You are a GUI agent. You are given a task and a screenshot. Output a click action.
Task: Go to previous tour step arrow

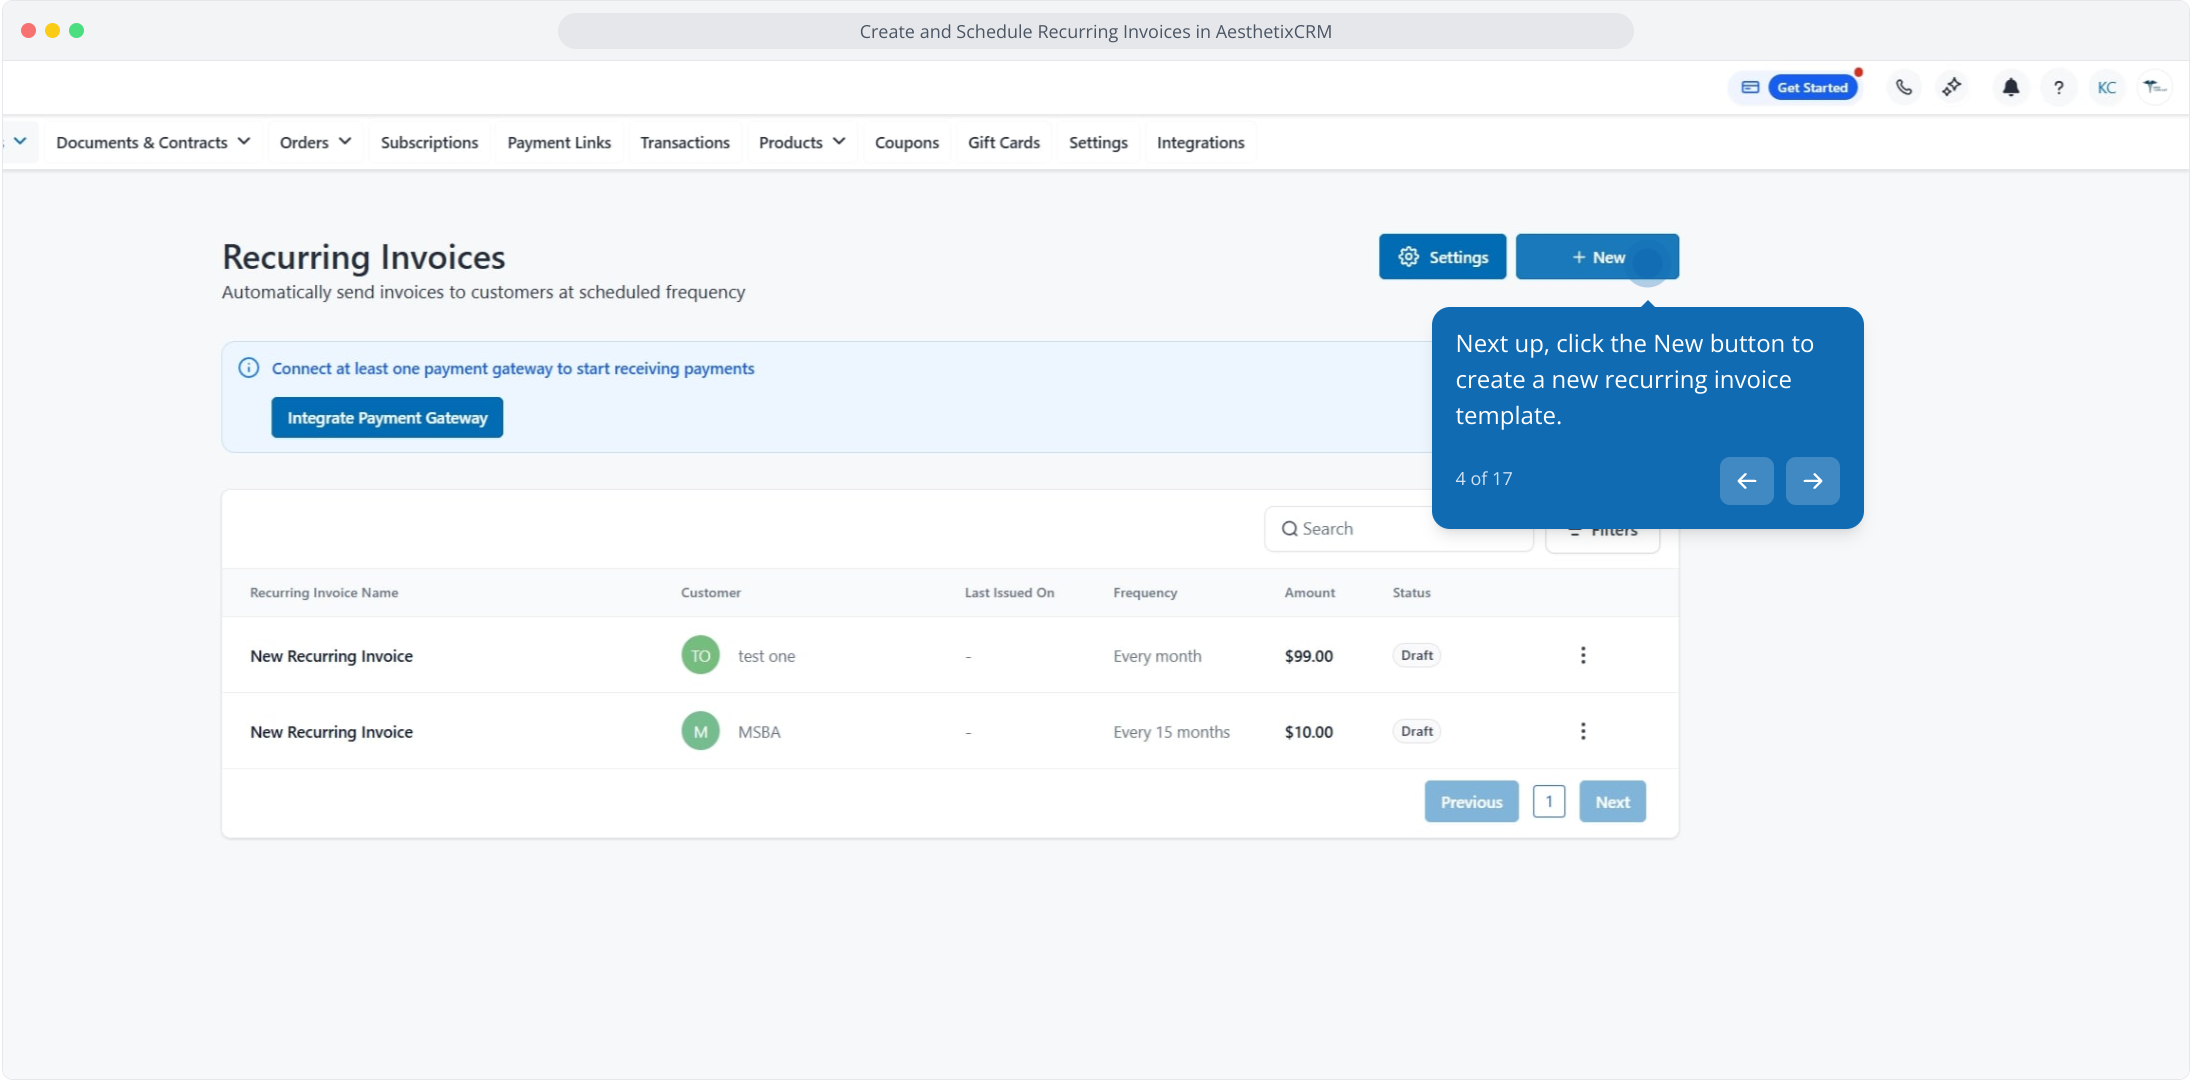click(x=1746, y=481)
